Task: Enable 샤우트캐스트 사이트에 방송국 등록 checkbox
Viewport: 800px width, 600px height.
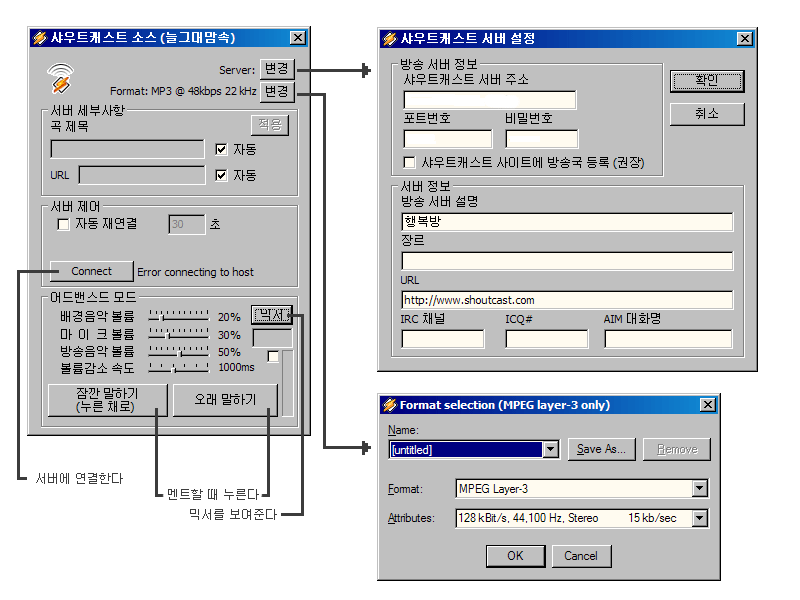Action: pos(409,162)
